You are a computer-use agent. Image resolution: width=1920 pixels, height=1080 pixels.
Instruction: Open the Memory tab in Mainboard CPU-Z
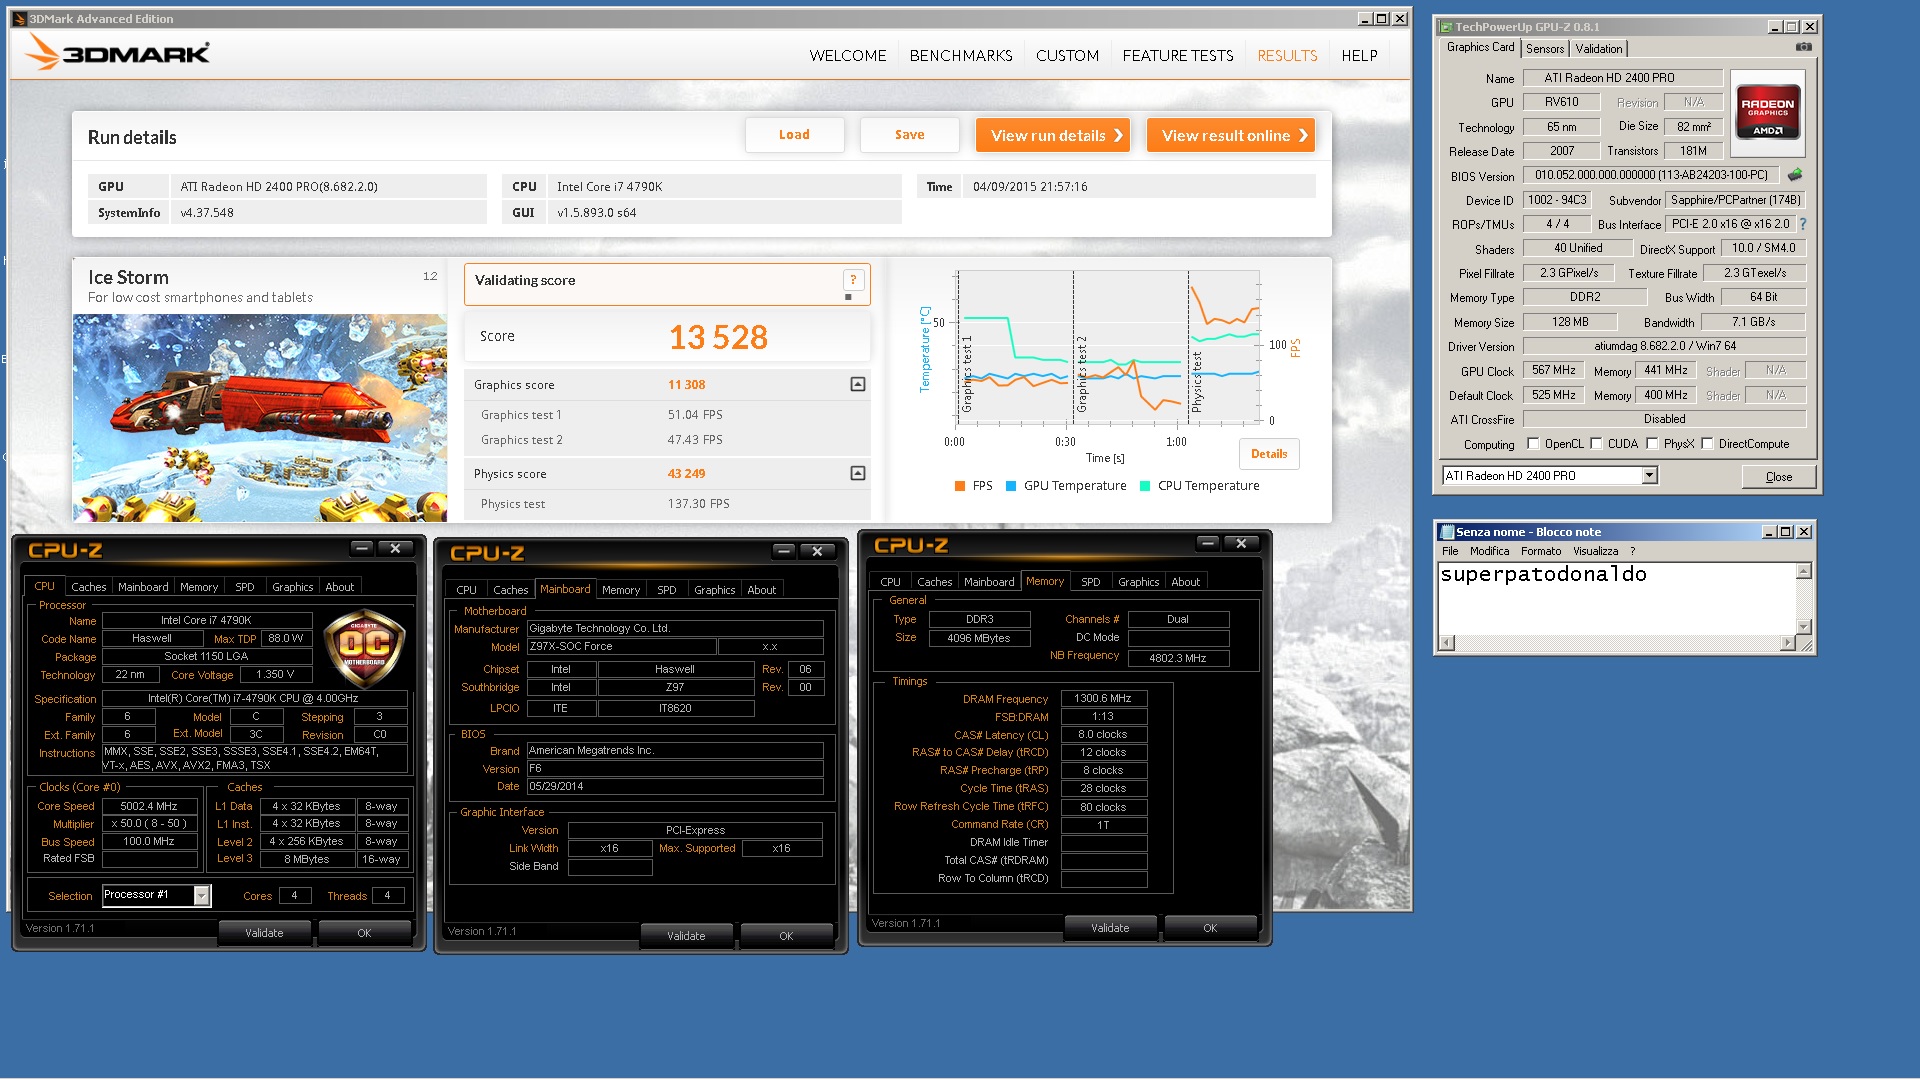tap(620, 590)
